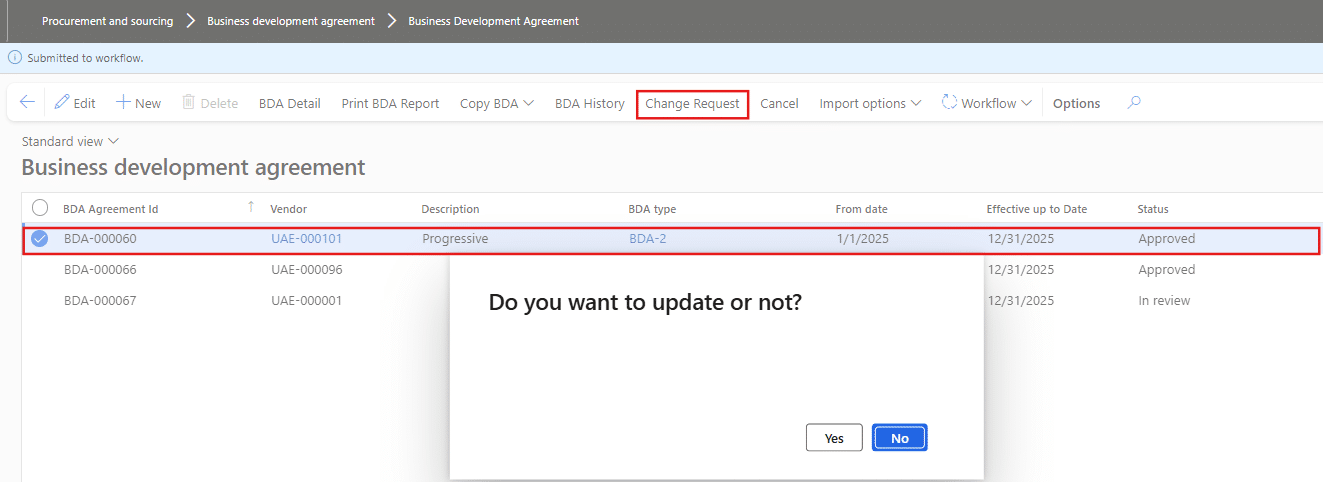Click sort arrow on BDA Agreement Id column
The height and width of the screenshot is (482, 1323).
click(251, 208)
